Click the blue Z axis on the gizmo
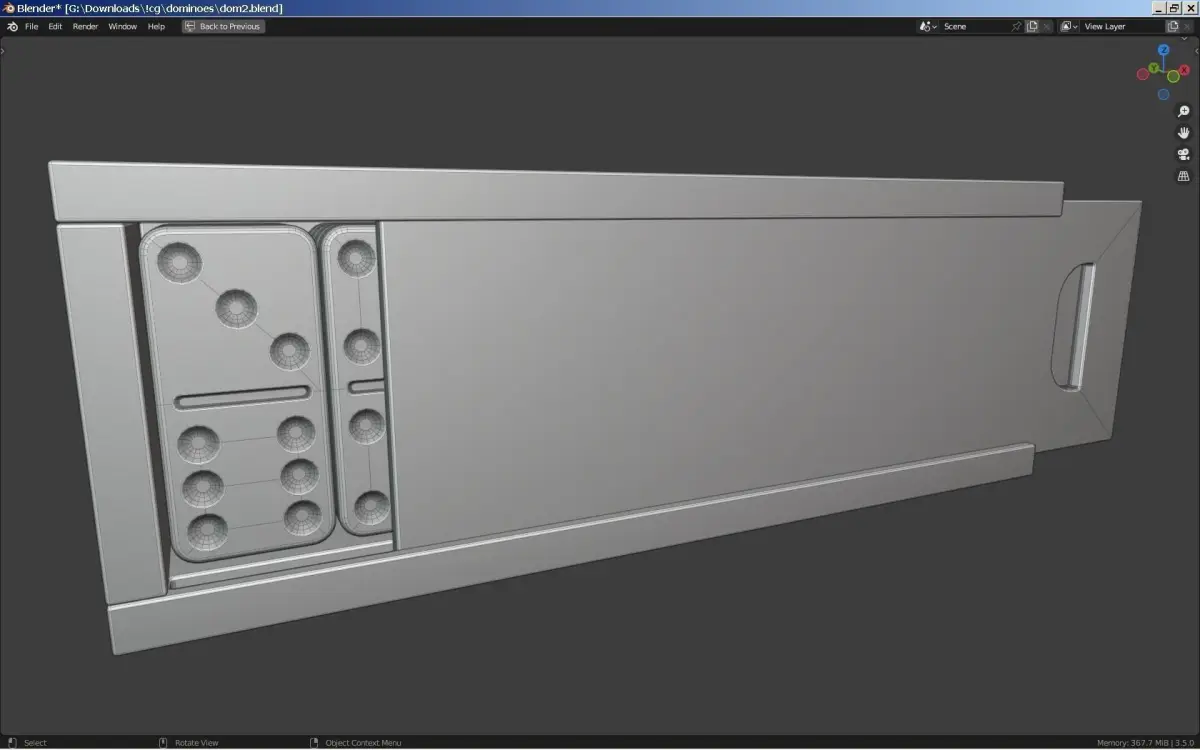 [1164, 50]
